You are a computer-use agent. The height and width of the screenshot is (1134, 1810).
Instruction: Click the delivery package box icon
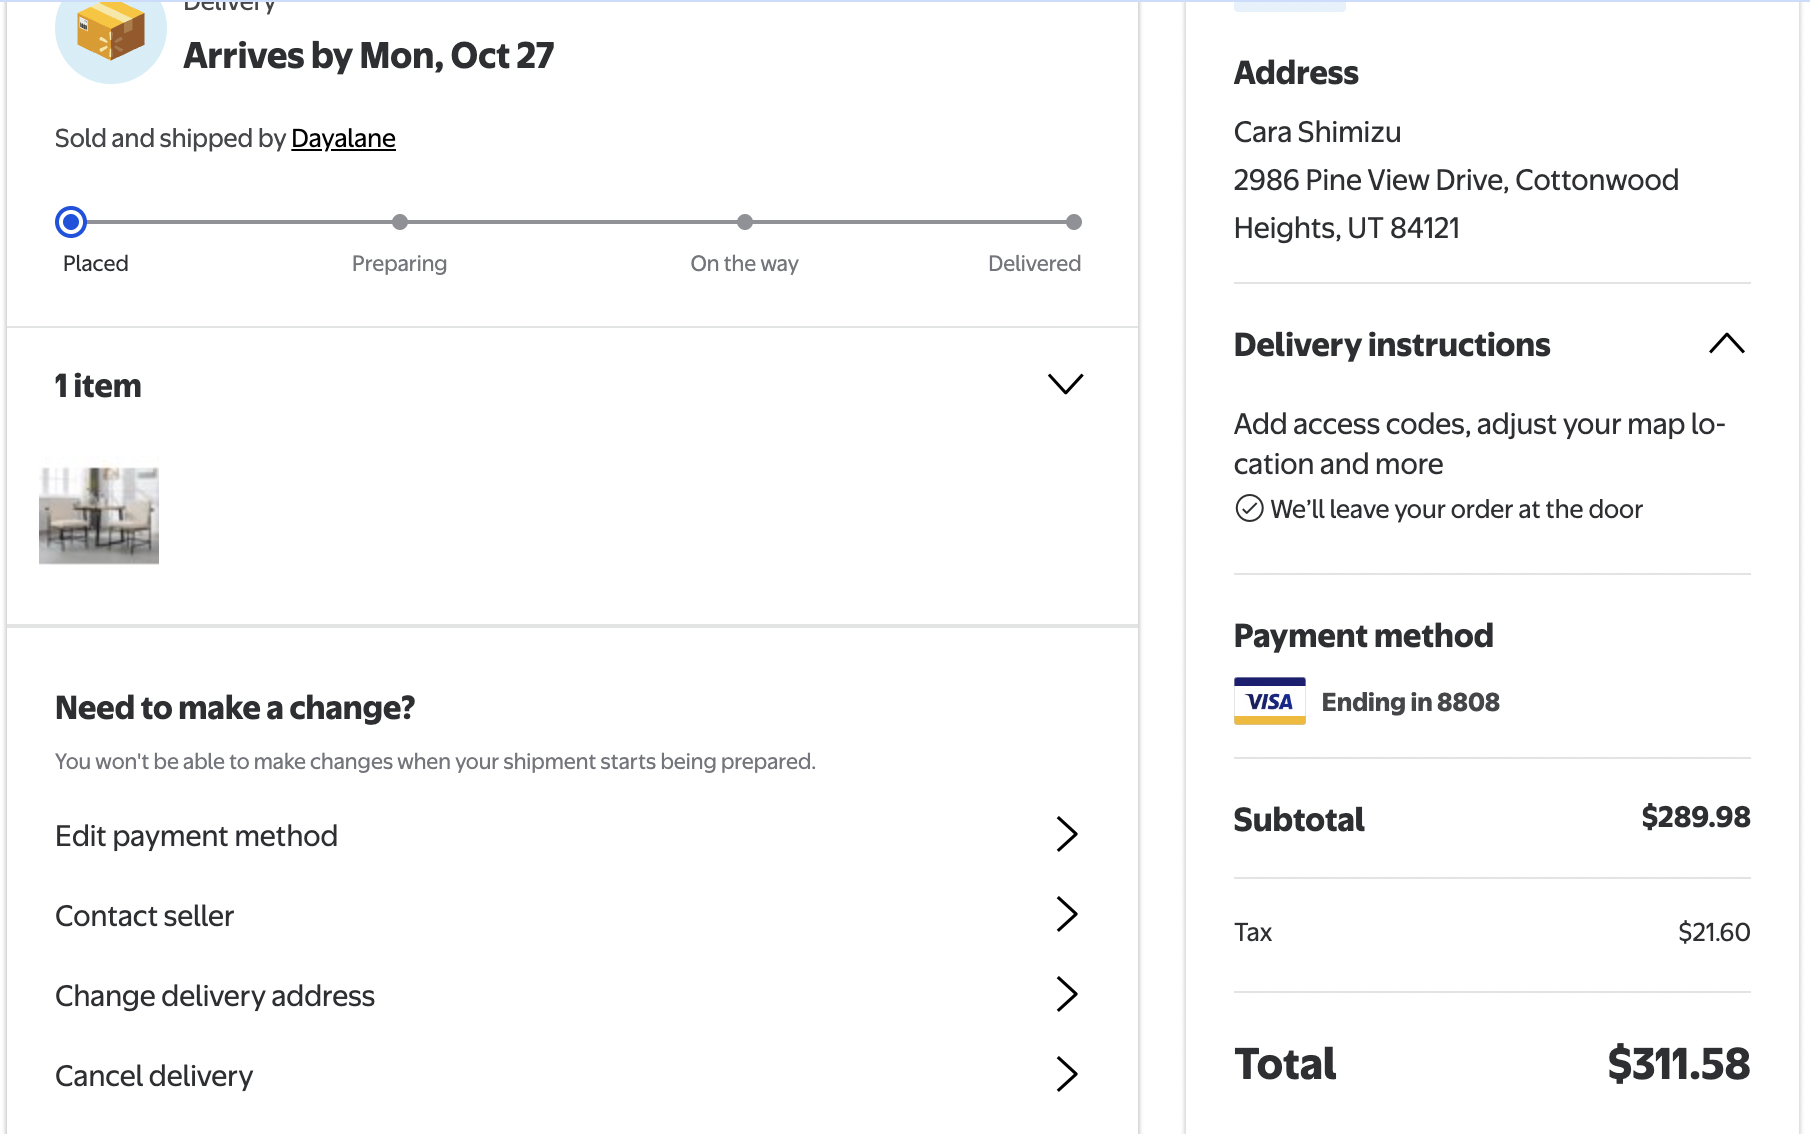pyautogui.click(x=110, y=32)
